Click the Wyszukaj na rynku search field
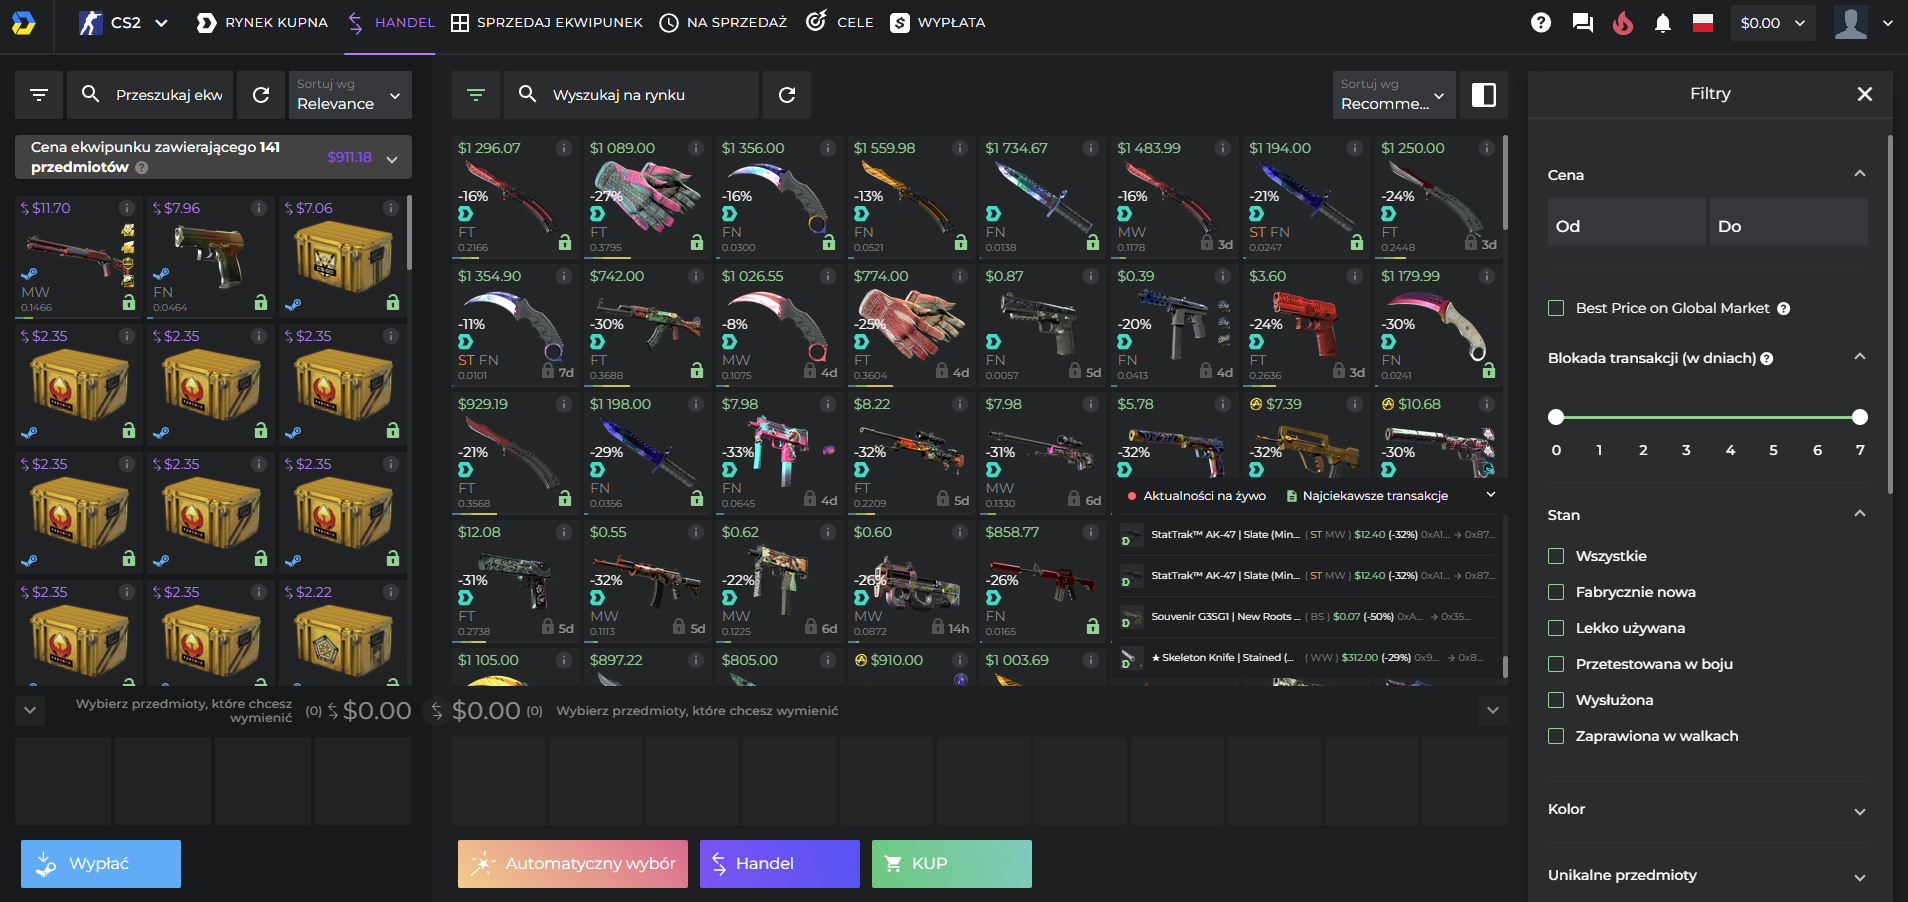The width and height of the screenshot is (1908, 902). (645, 94)
